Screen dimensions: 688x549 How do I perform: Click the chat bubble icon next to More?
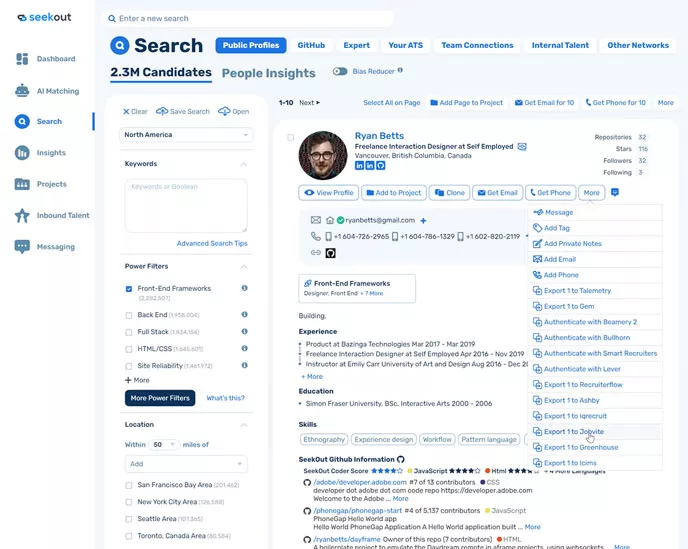coord(615,192)
